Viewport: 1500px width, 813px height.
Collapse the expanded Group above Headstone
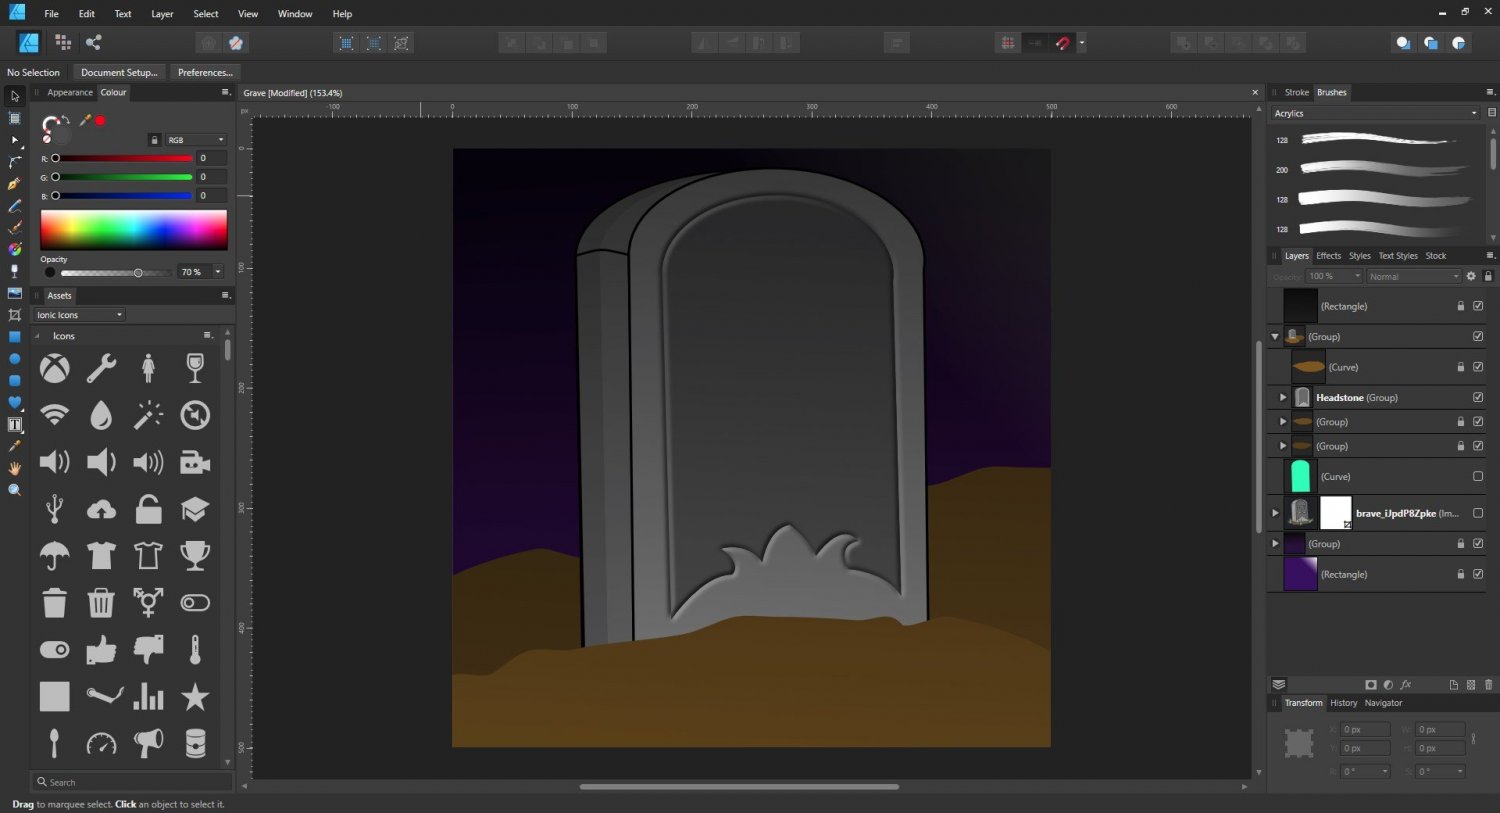coord(1274,336)
